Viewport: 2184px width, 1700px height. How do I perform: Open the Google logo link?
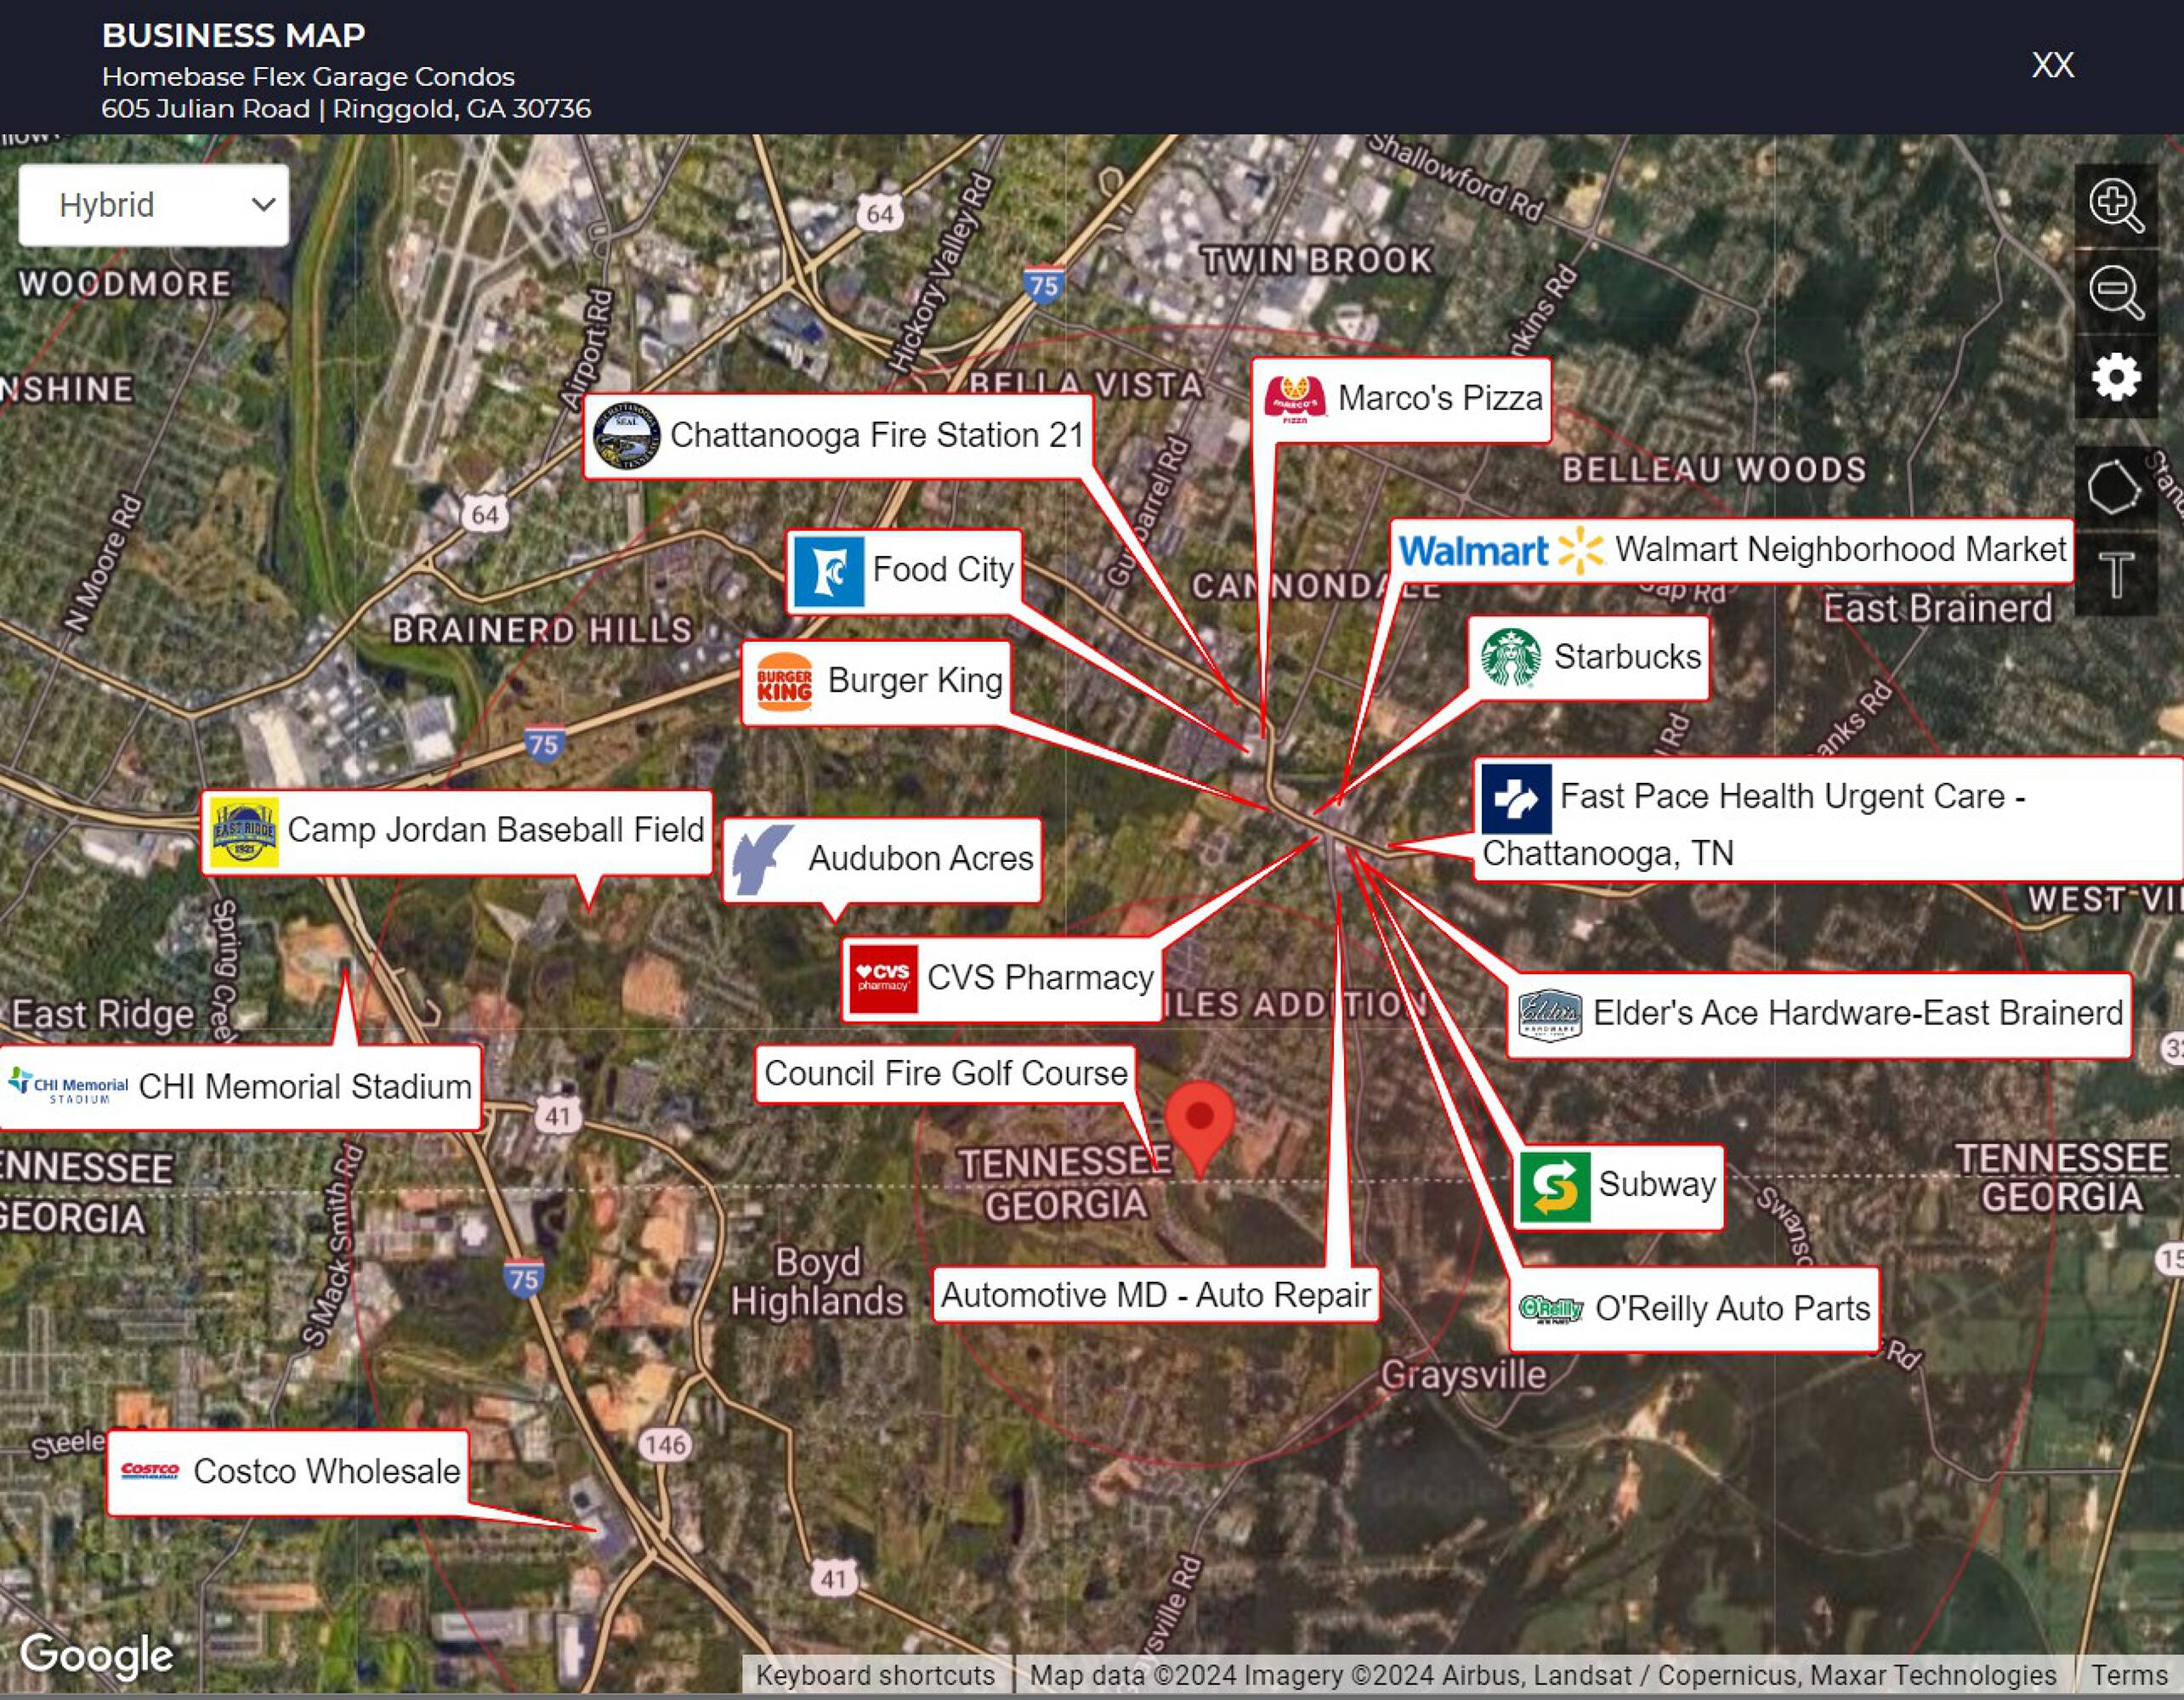click(x=97, y=1655)
